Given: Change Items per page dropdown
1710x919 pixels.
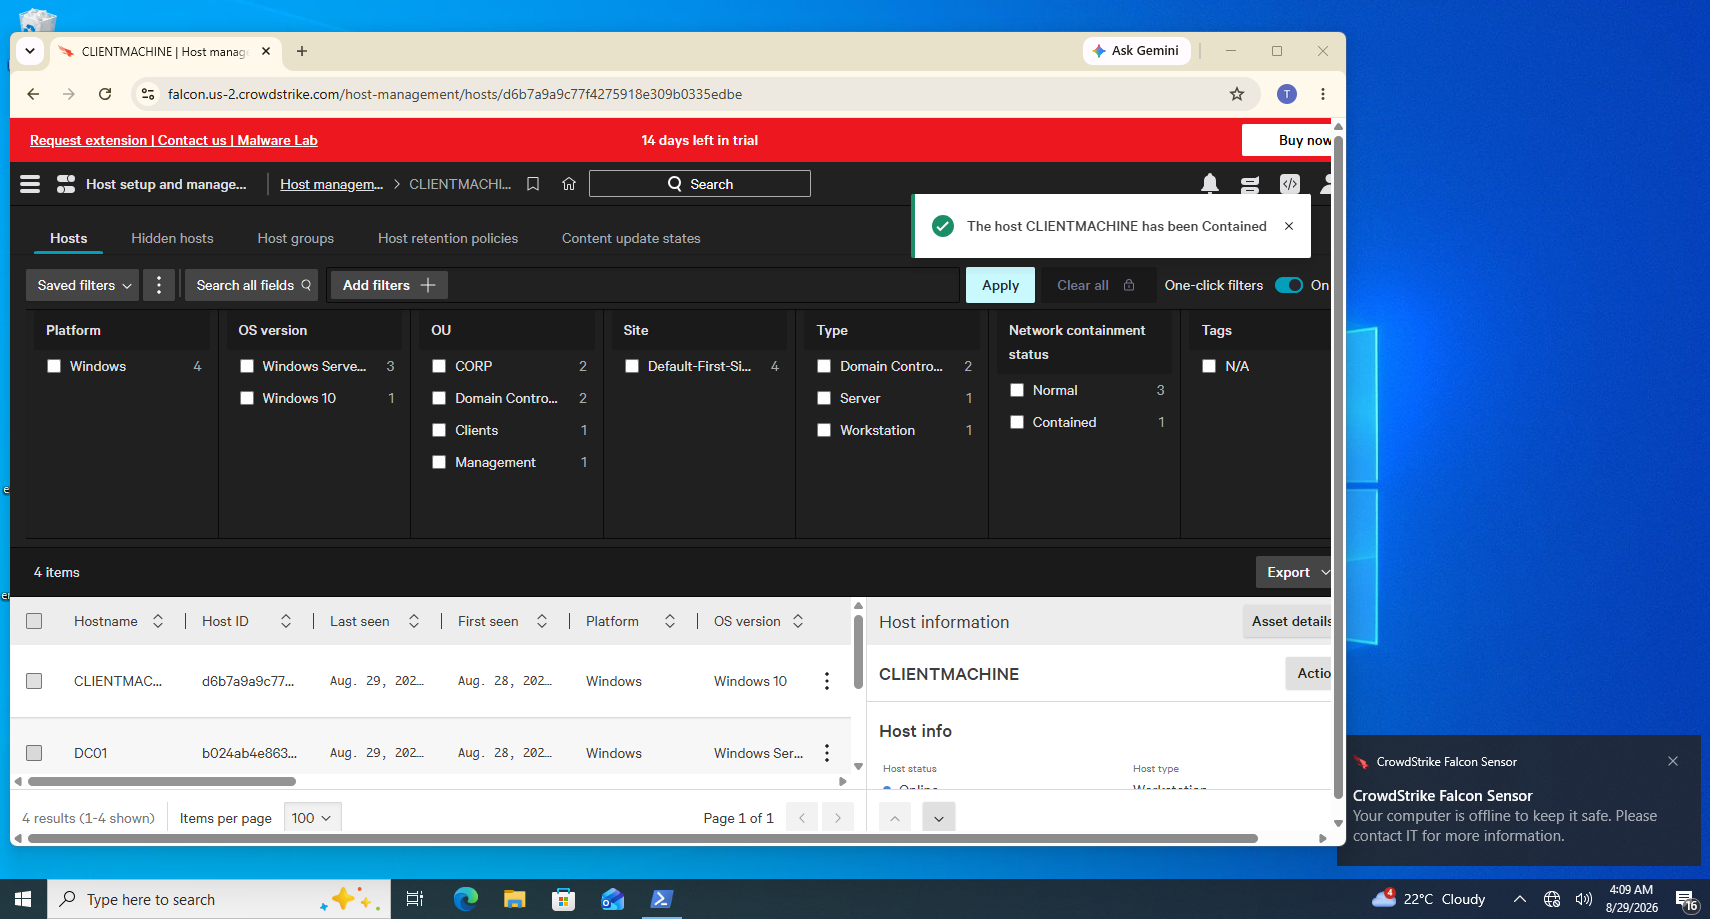Looking at the screenshot, I should 312,818.
